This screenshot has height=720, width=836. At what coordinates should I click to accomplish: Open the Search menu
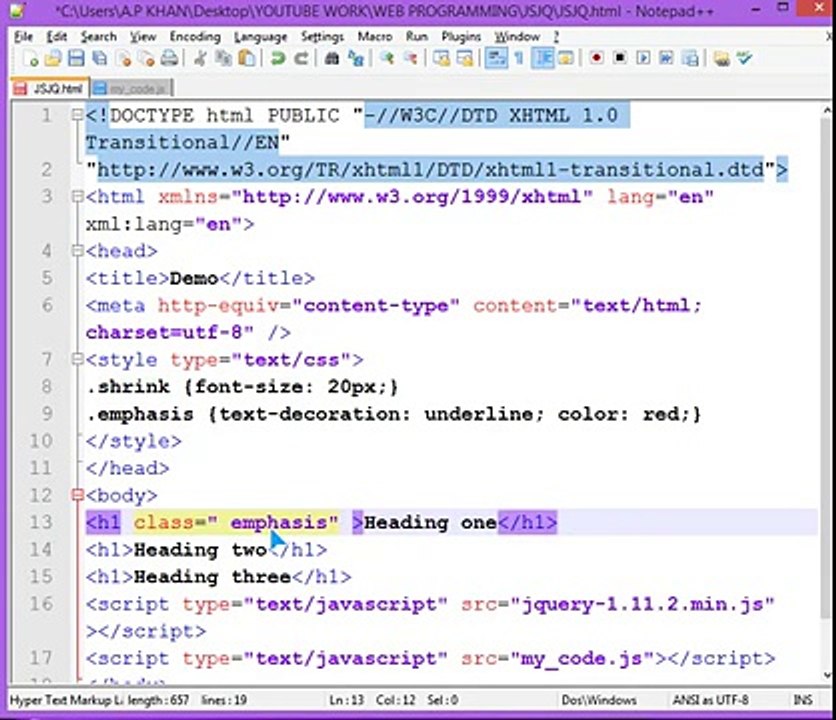[99, 36]
